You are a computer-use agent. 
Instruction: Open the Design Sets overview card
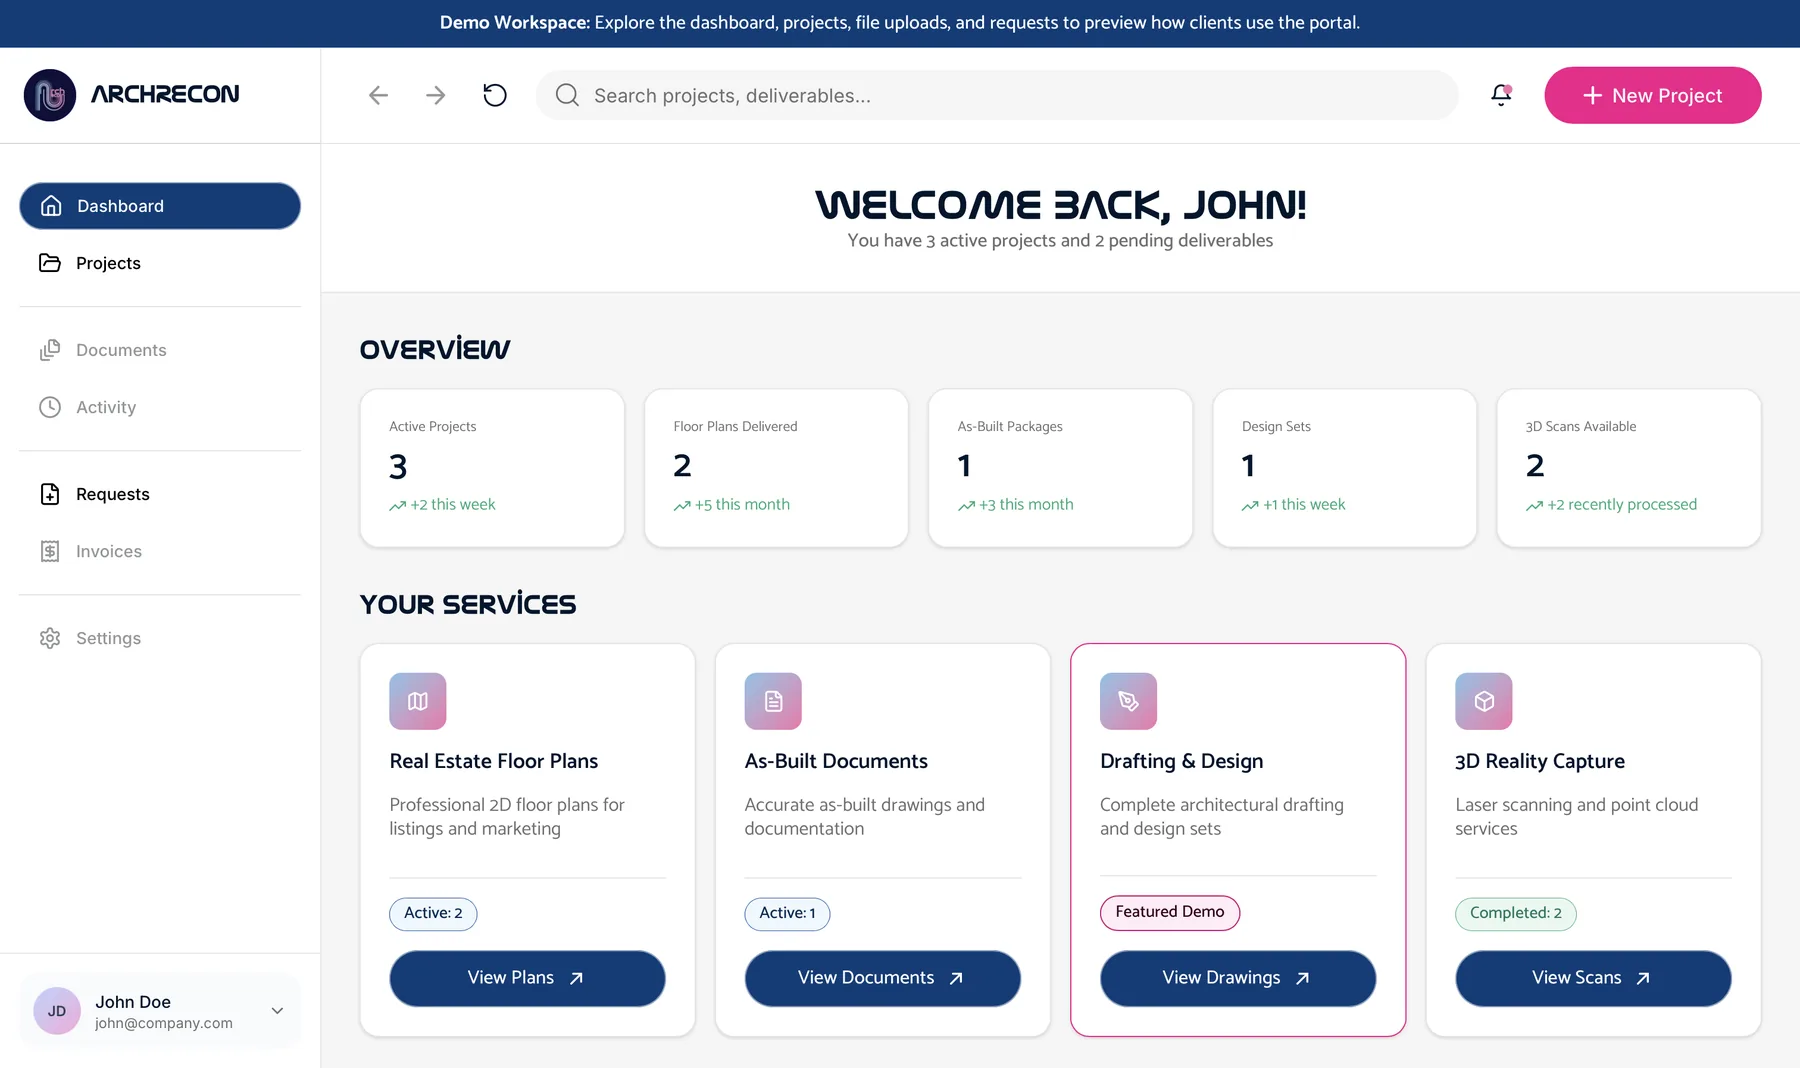click(1344, 468)
